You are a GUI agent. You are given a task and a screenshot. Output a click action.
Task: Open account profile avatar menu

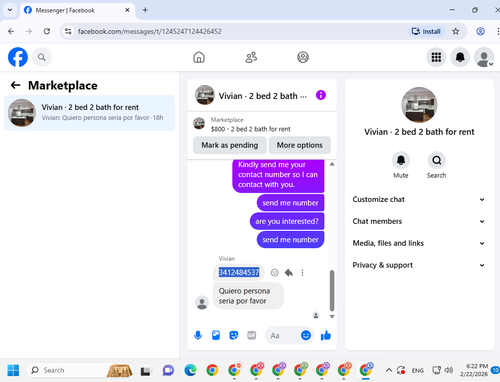click(484, 57)
